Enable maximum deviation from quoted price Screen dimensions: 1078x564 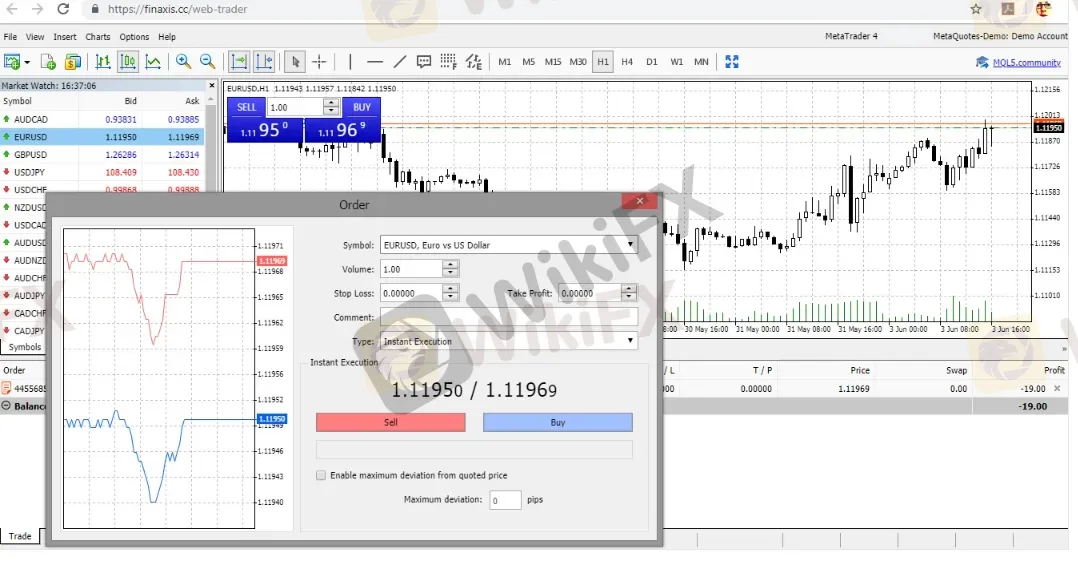click(321, 476)
